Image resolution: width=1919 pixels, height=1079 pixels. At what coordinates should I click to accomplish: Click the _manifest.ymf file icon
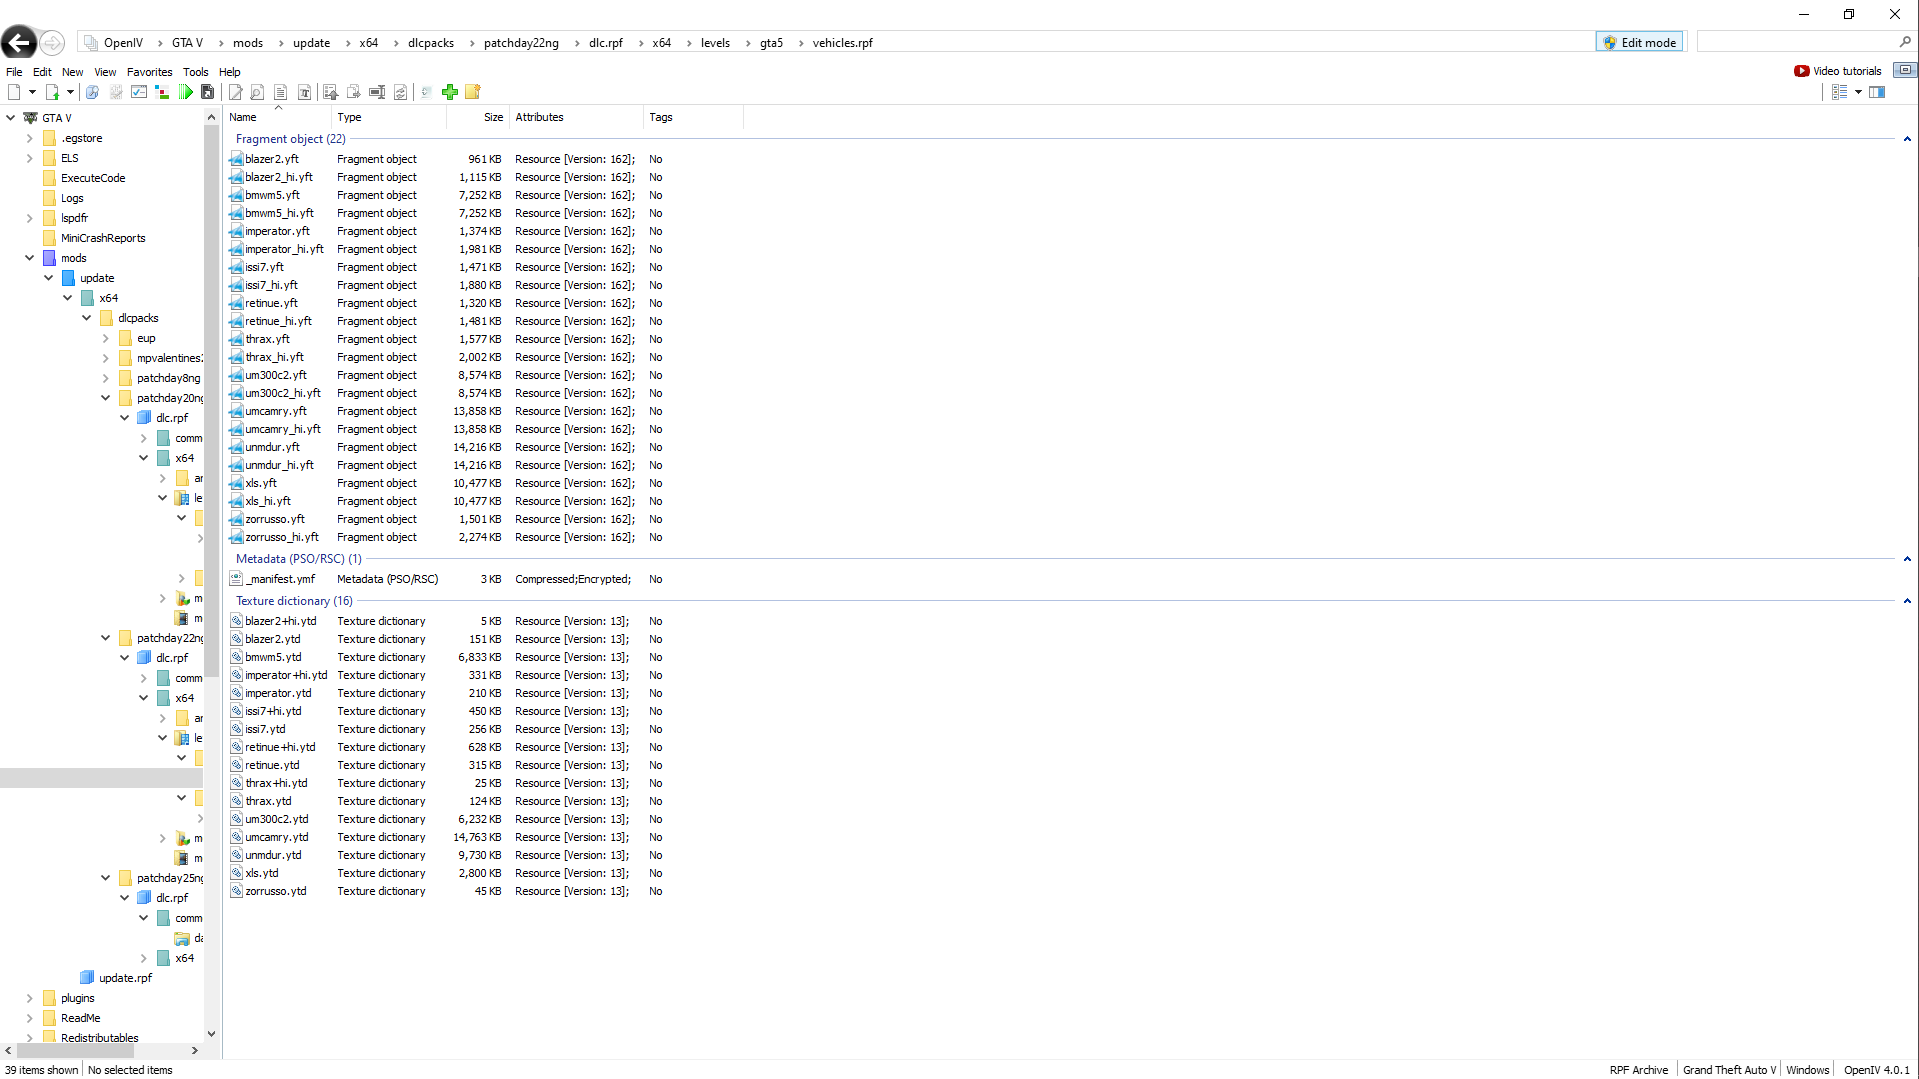click(236, 579)
